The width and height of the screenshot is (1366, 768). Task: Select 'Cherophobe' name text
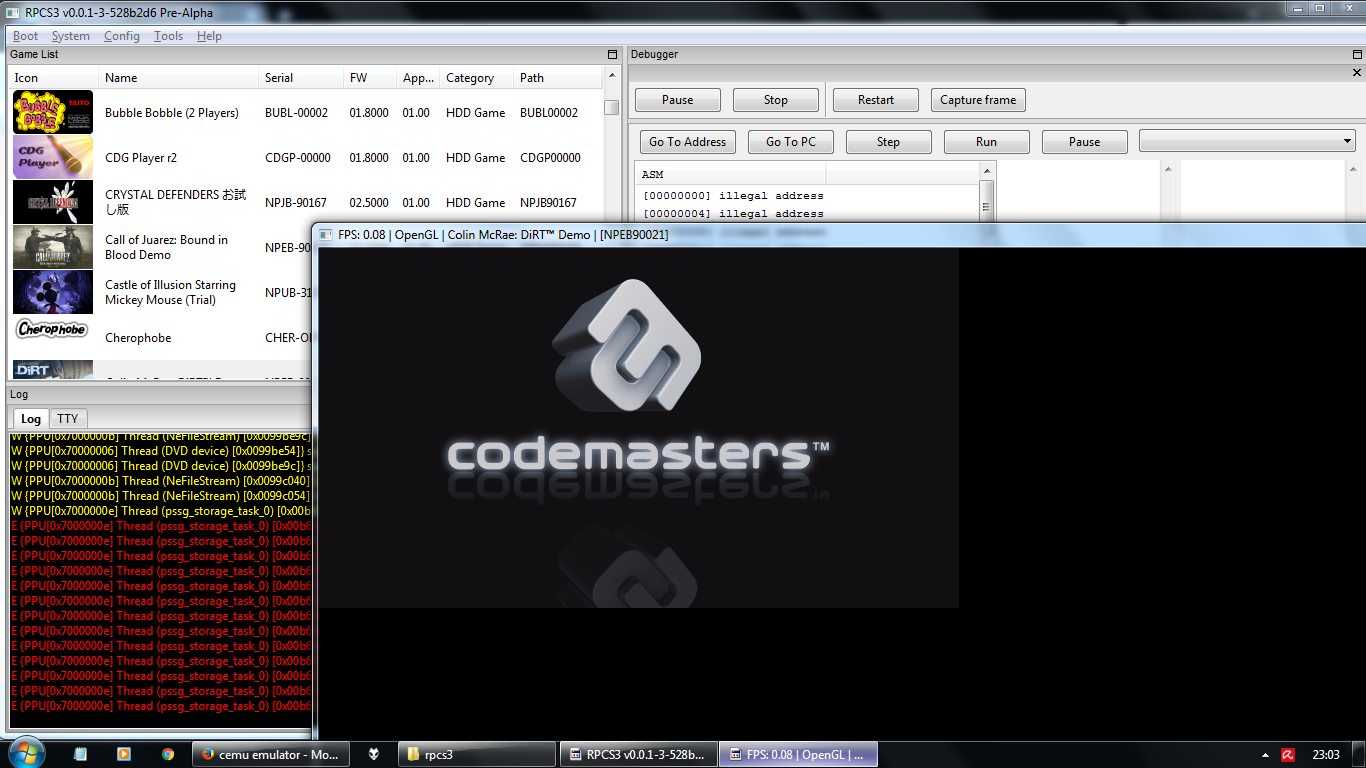tap(138, 338)
